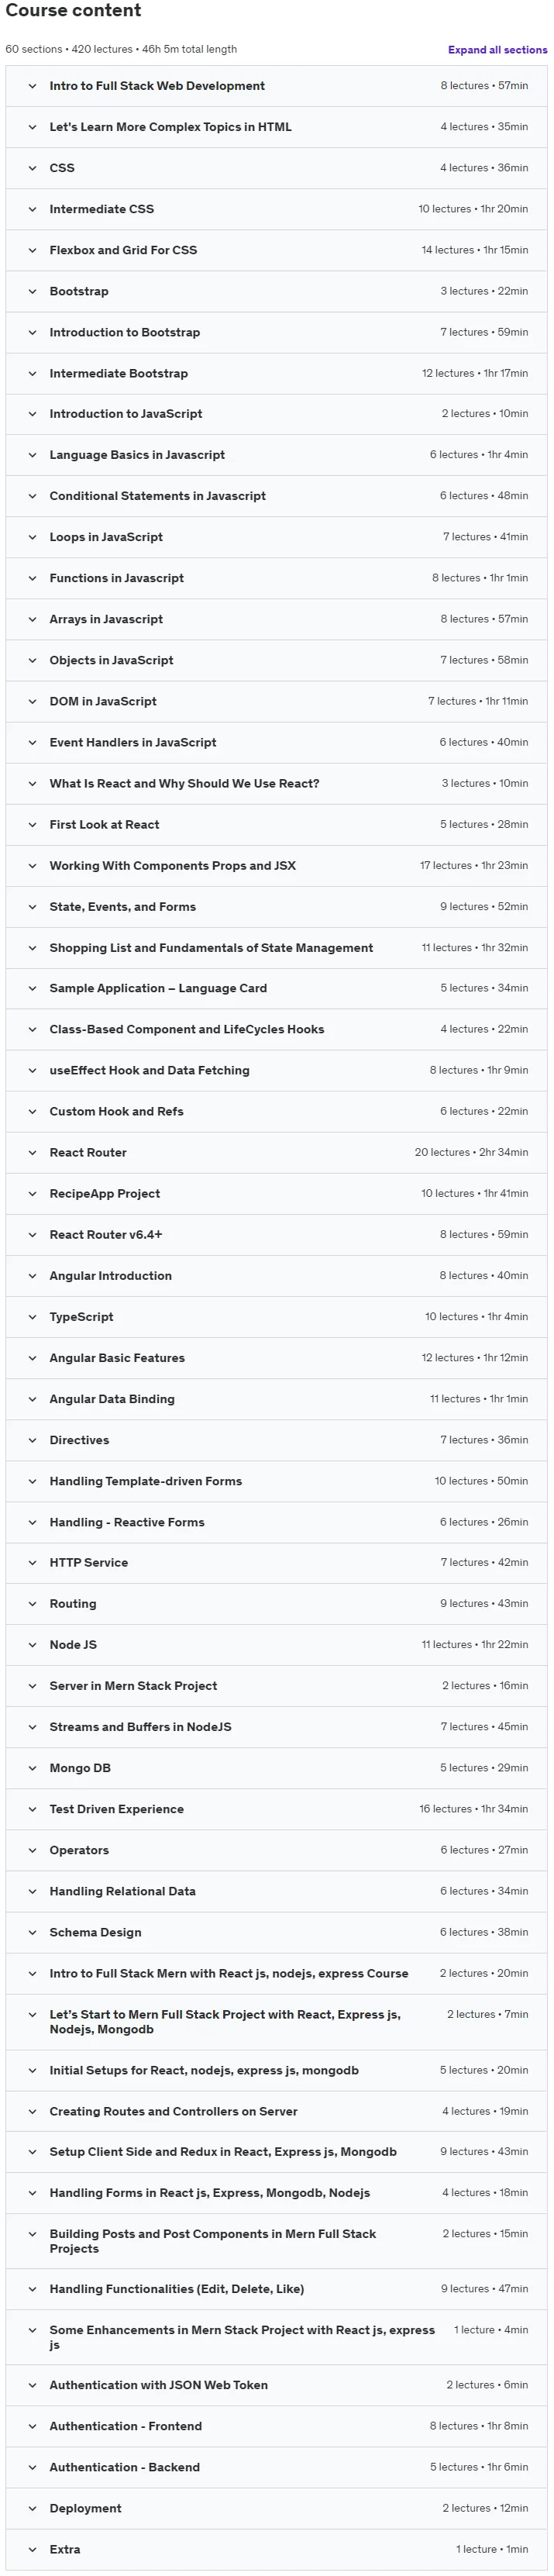
Task: Click the chevron beside Extra section
Action: click(x=32, y=2548)
